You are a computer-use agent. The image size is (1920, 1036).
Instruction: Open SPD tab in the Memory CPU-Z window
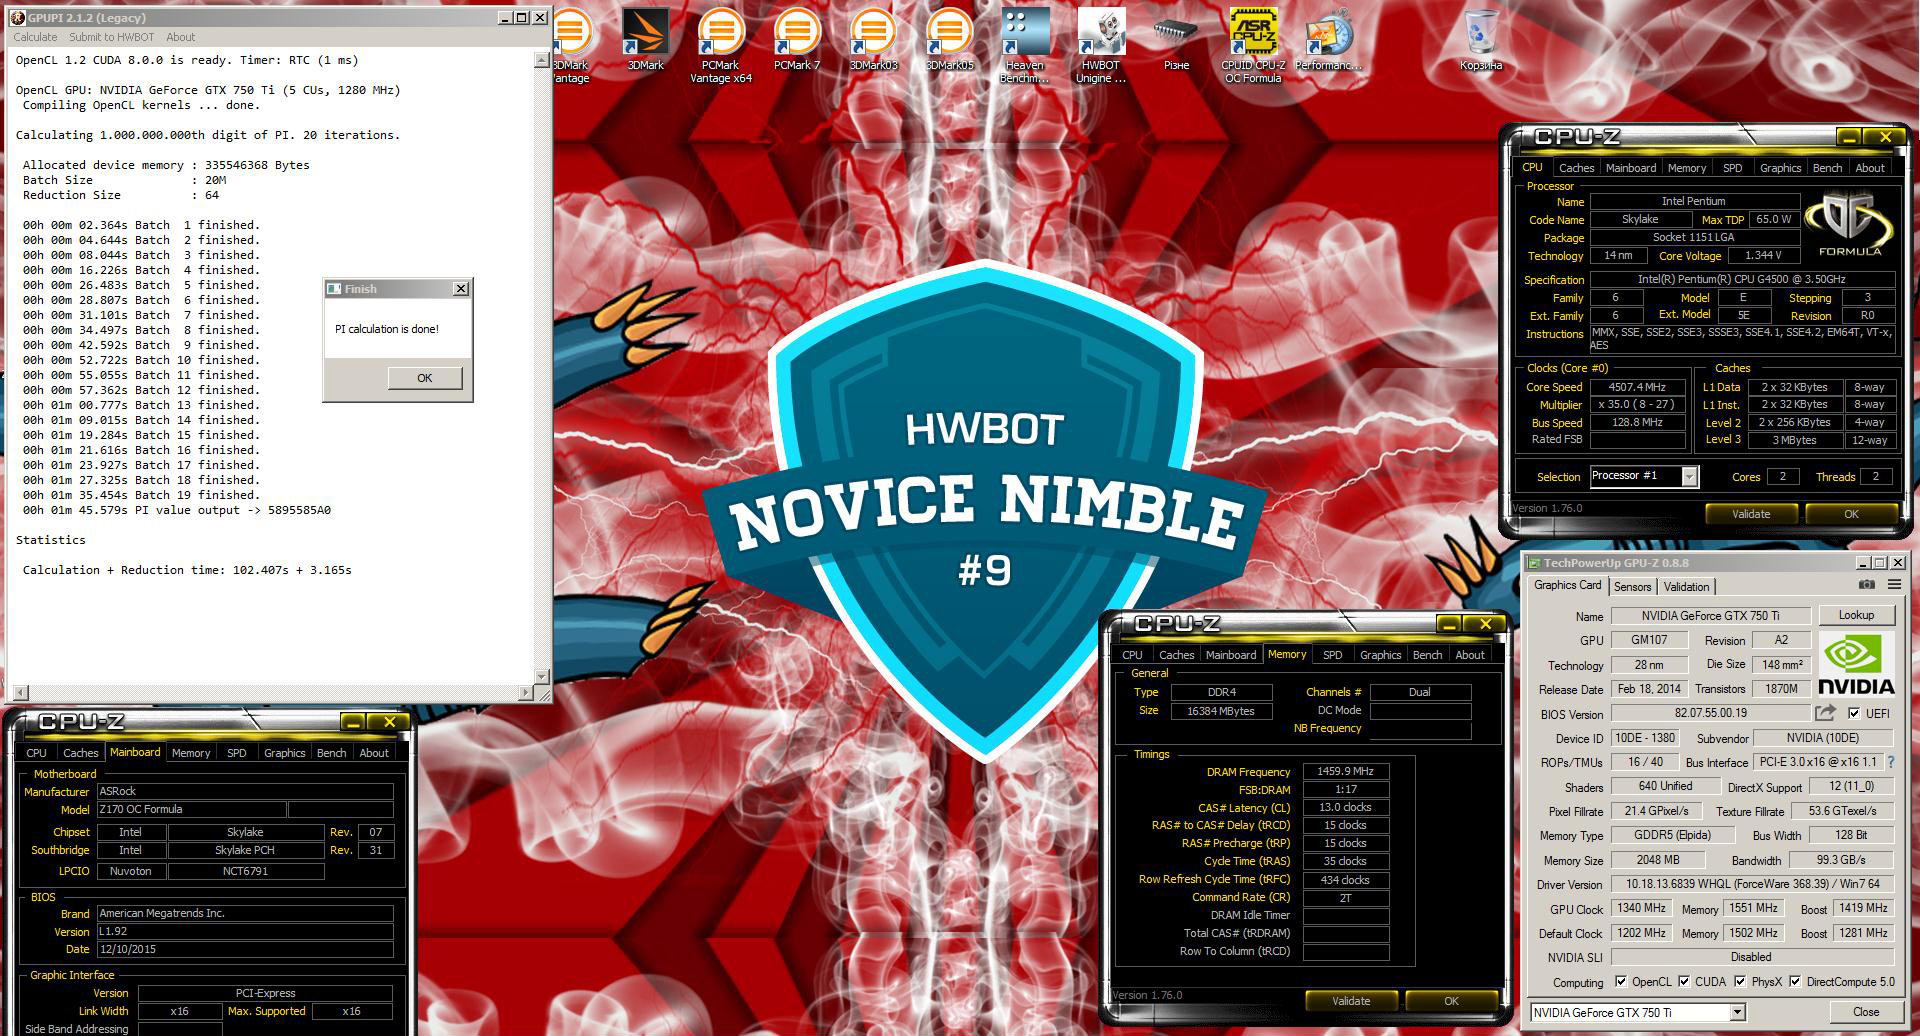pyautogui.click(x=1332, y=655)
